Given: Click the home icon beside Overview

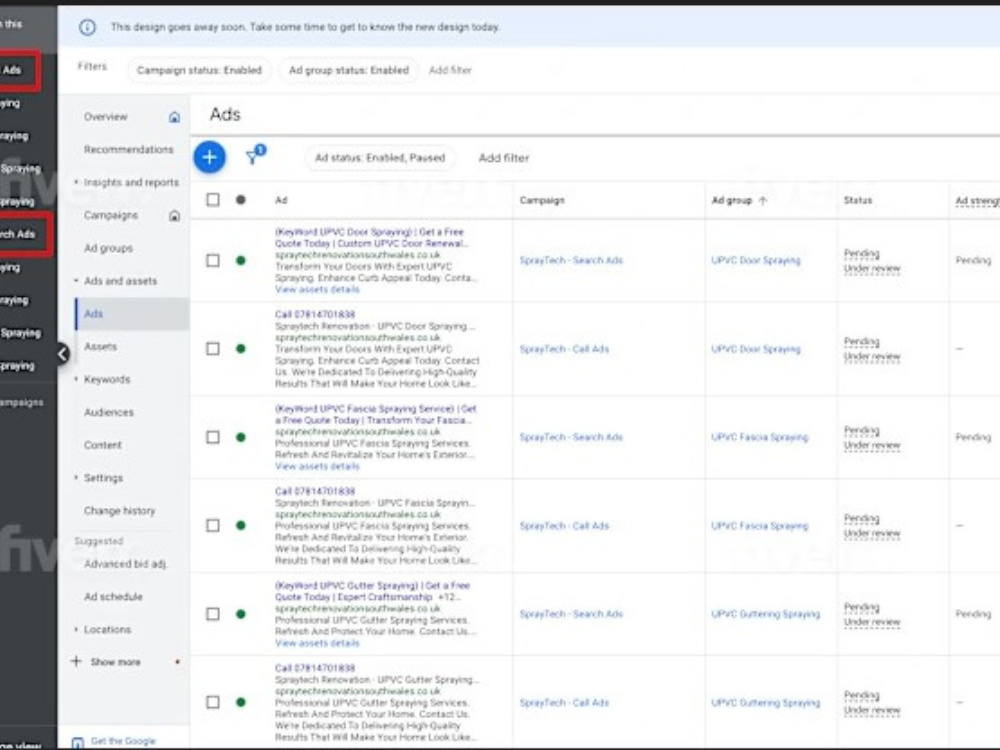Looking at the screenshot, I should pos(174,117).
